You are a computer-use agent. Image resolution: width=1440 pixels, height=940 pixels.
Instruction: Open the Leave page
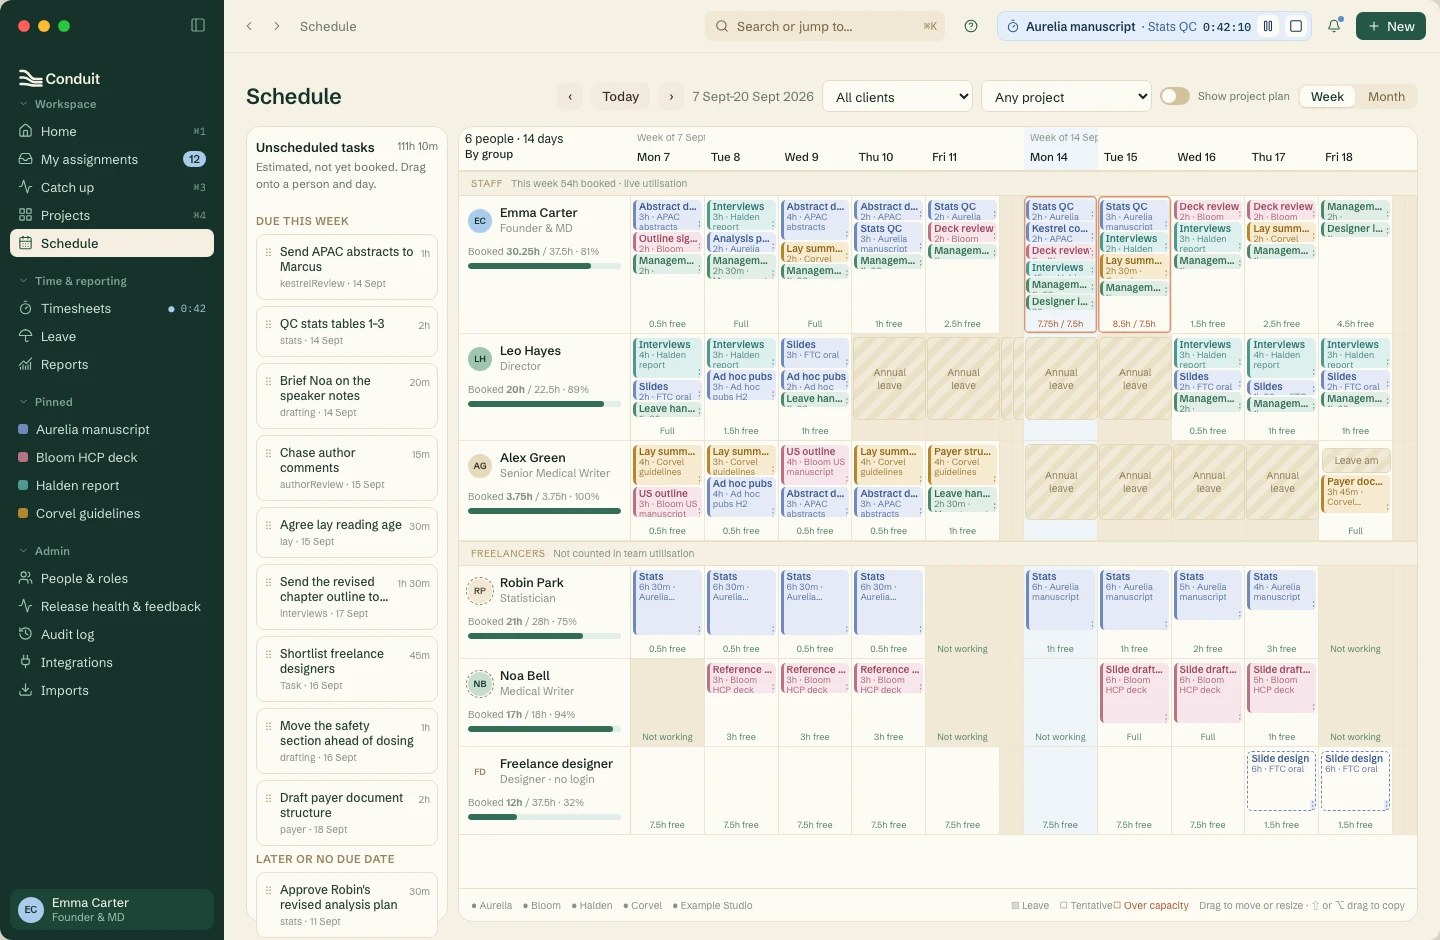(112, 336)
